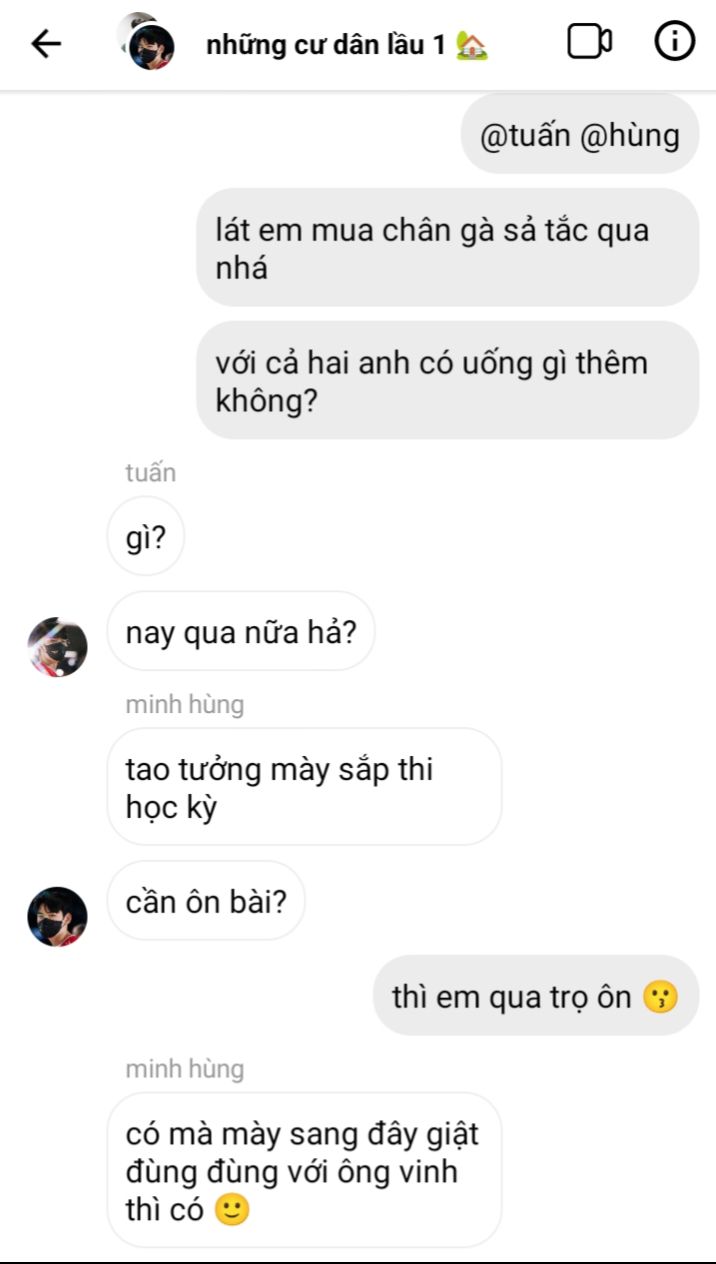This screenshot has width=716, height=1264.
Task: Tap message 'có mà mày sang đây giật'
Action: click(304, 1170)
